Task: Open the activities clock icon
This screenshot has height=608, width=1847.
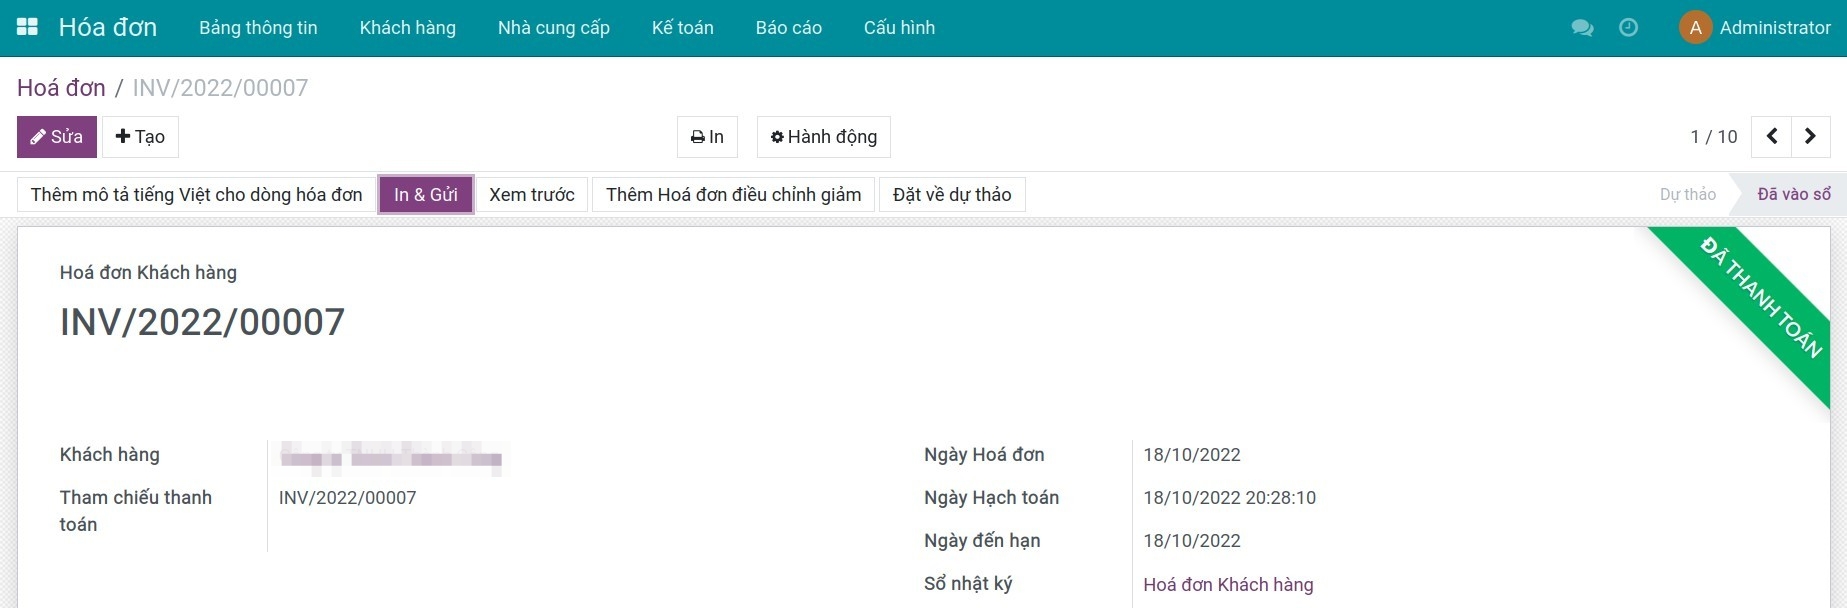Action: (1628, 28)
